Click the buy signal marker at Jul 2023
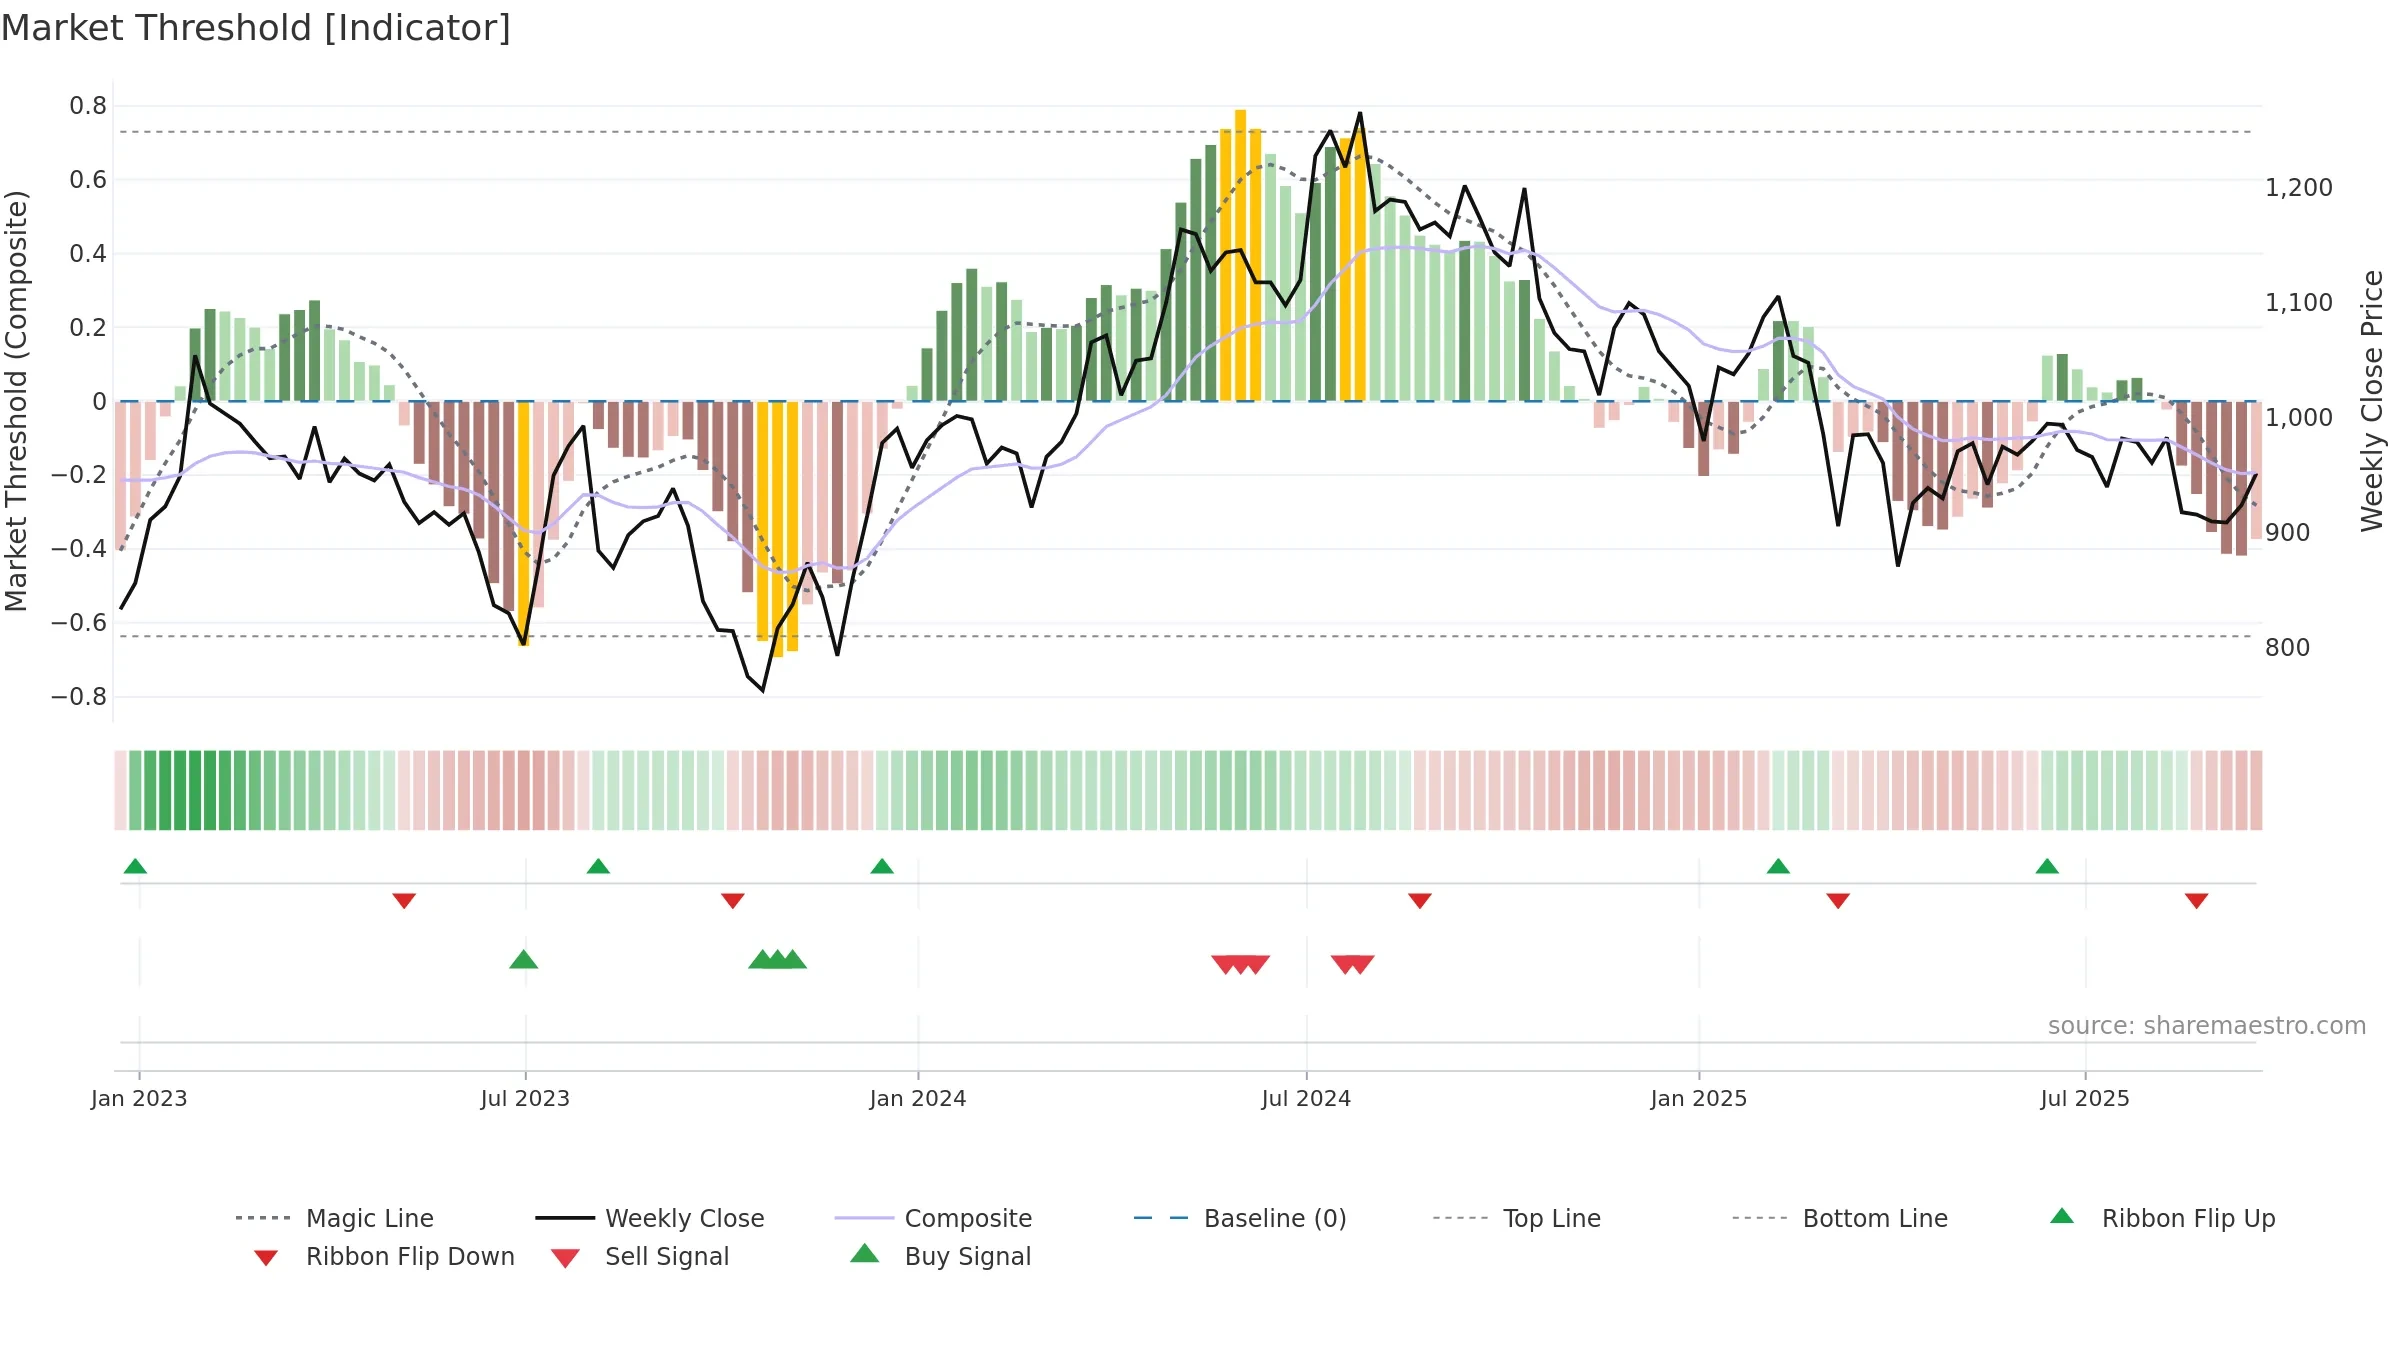This screenshot has height=1350, width=2400. coord(524,959)
